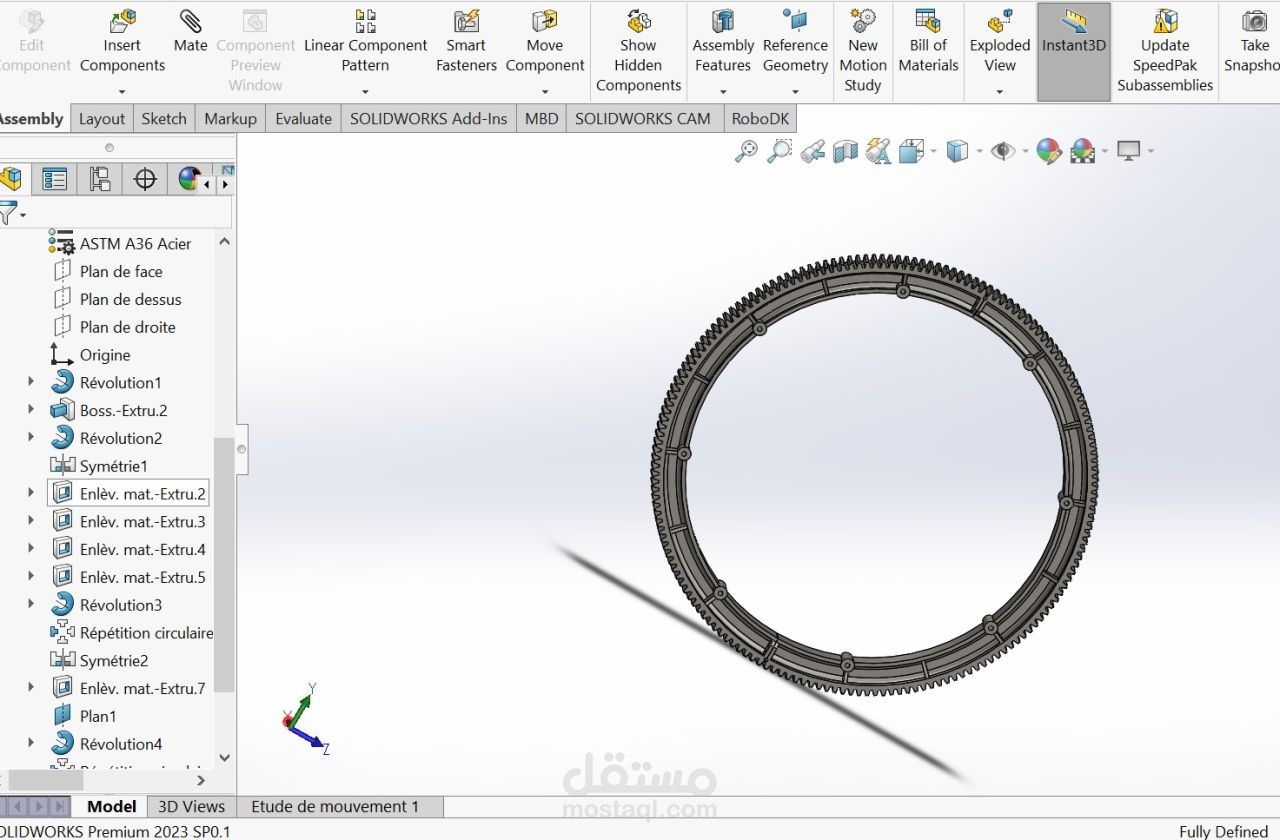Open Etude de mouvement 1 tab
This screenshot has width=1280, height=840.
tap(335, 806)
